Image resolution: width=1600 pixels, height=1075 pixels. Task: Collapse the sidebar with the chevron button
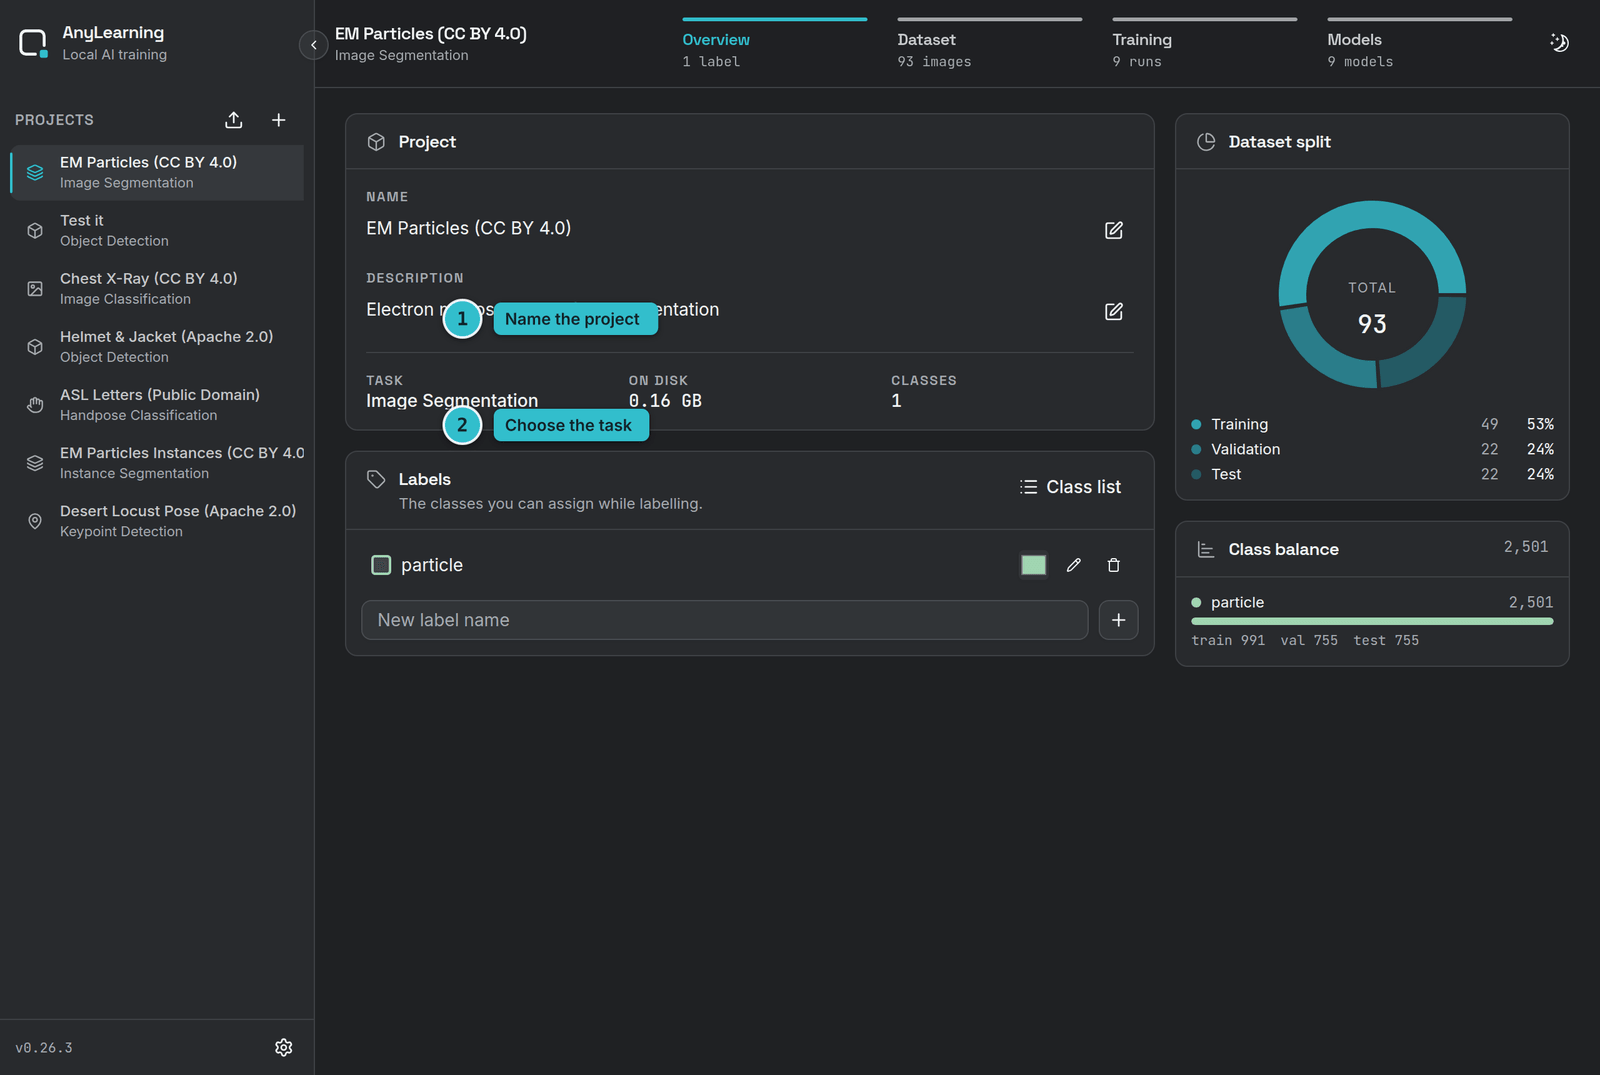(x=313, y=45)
